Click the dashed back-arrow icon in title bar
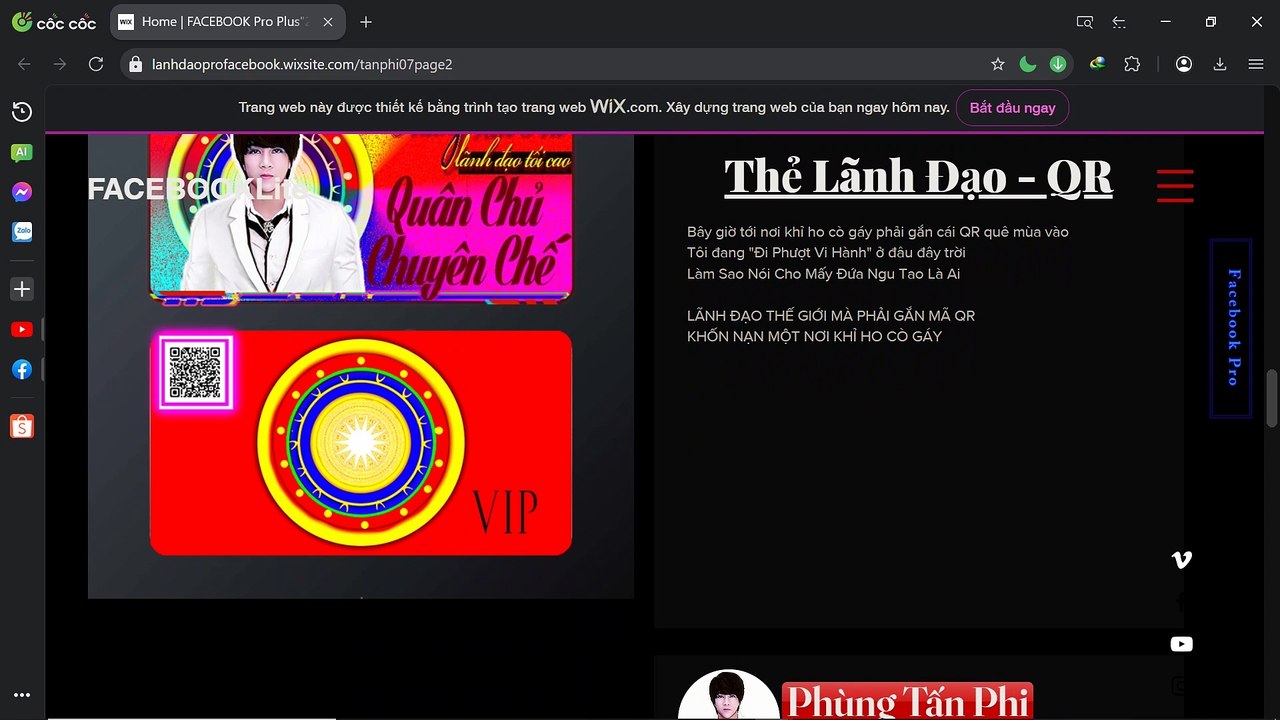Image resolution: width=1280 pixels, height=720 pixels. 1119,22
